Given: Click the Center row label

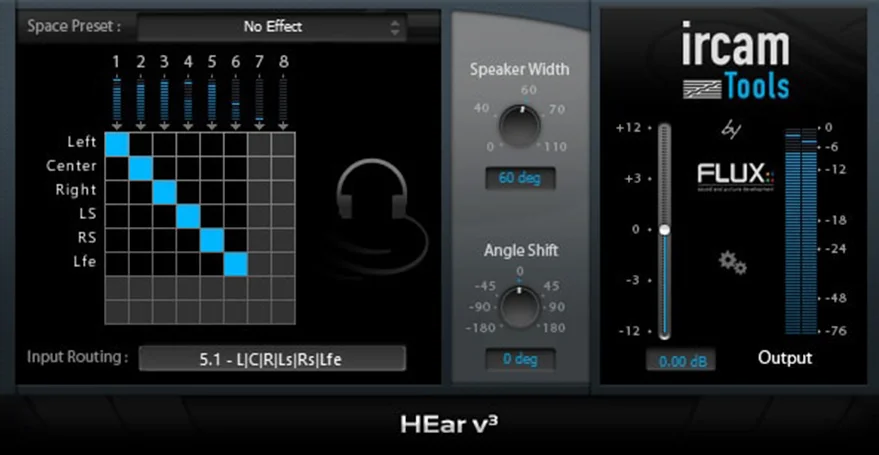Looking at the screenshot, I should coord(72,166).
